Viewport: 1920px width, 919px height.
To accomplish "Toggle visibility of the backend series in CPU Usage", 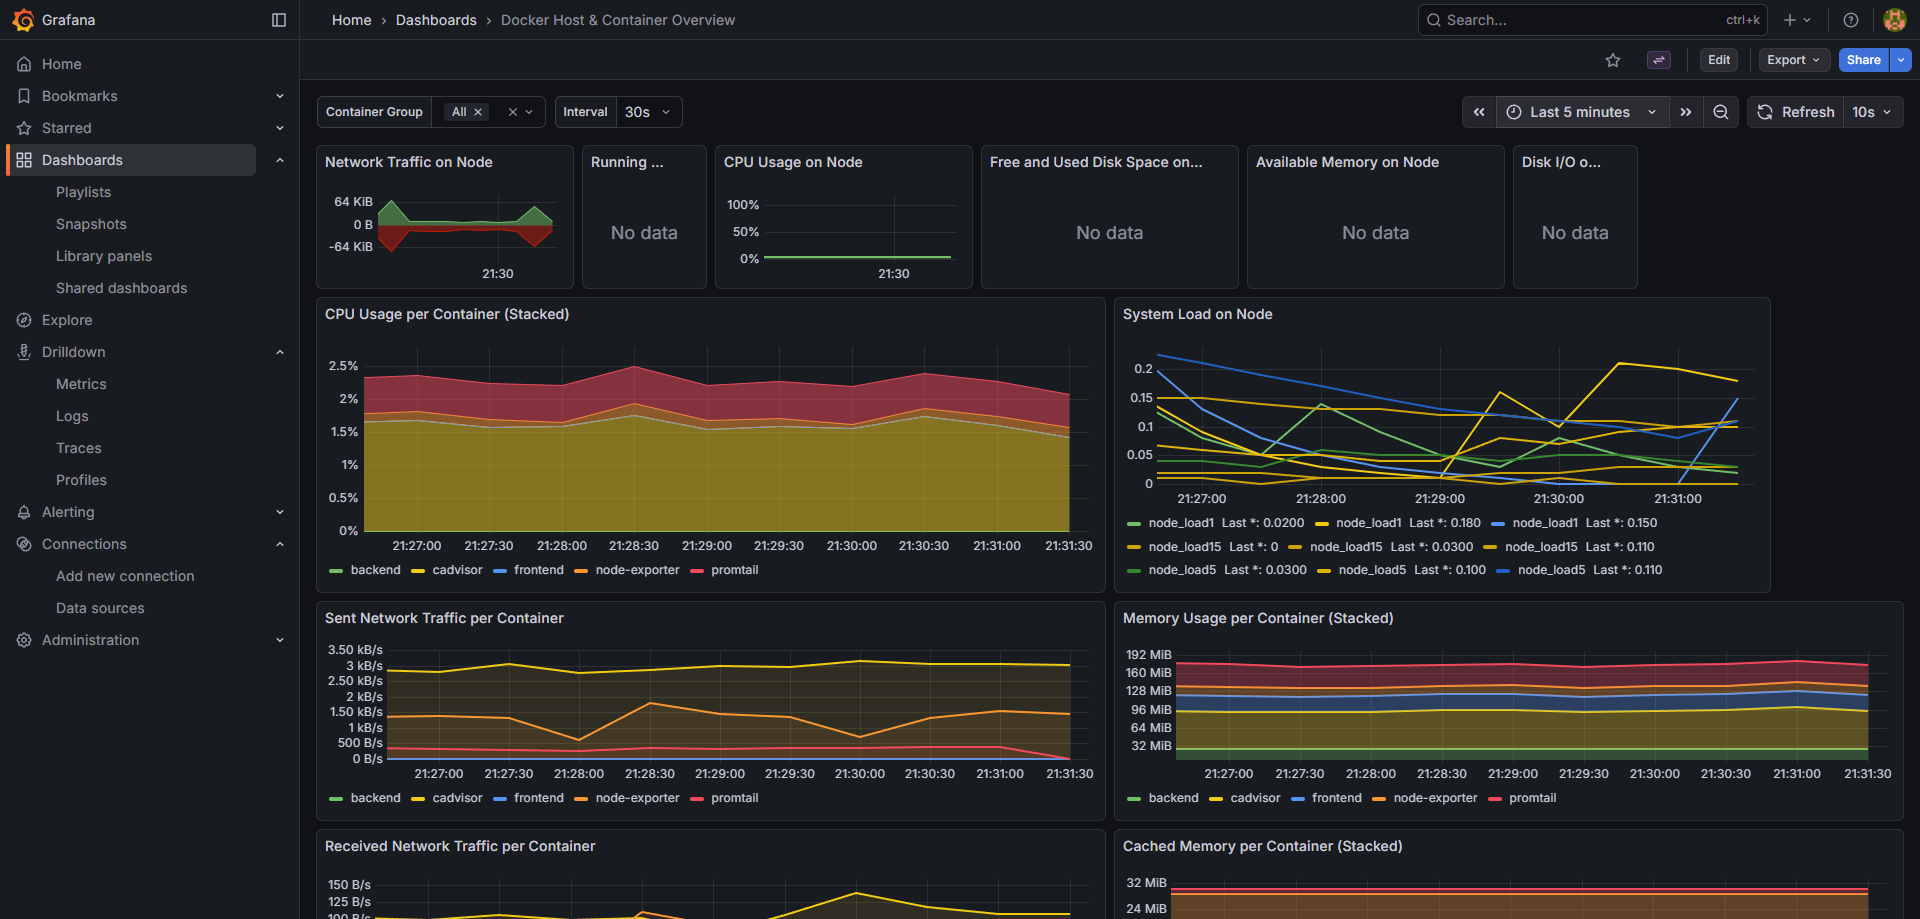I will [375, 570].
